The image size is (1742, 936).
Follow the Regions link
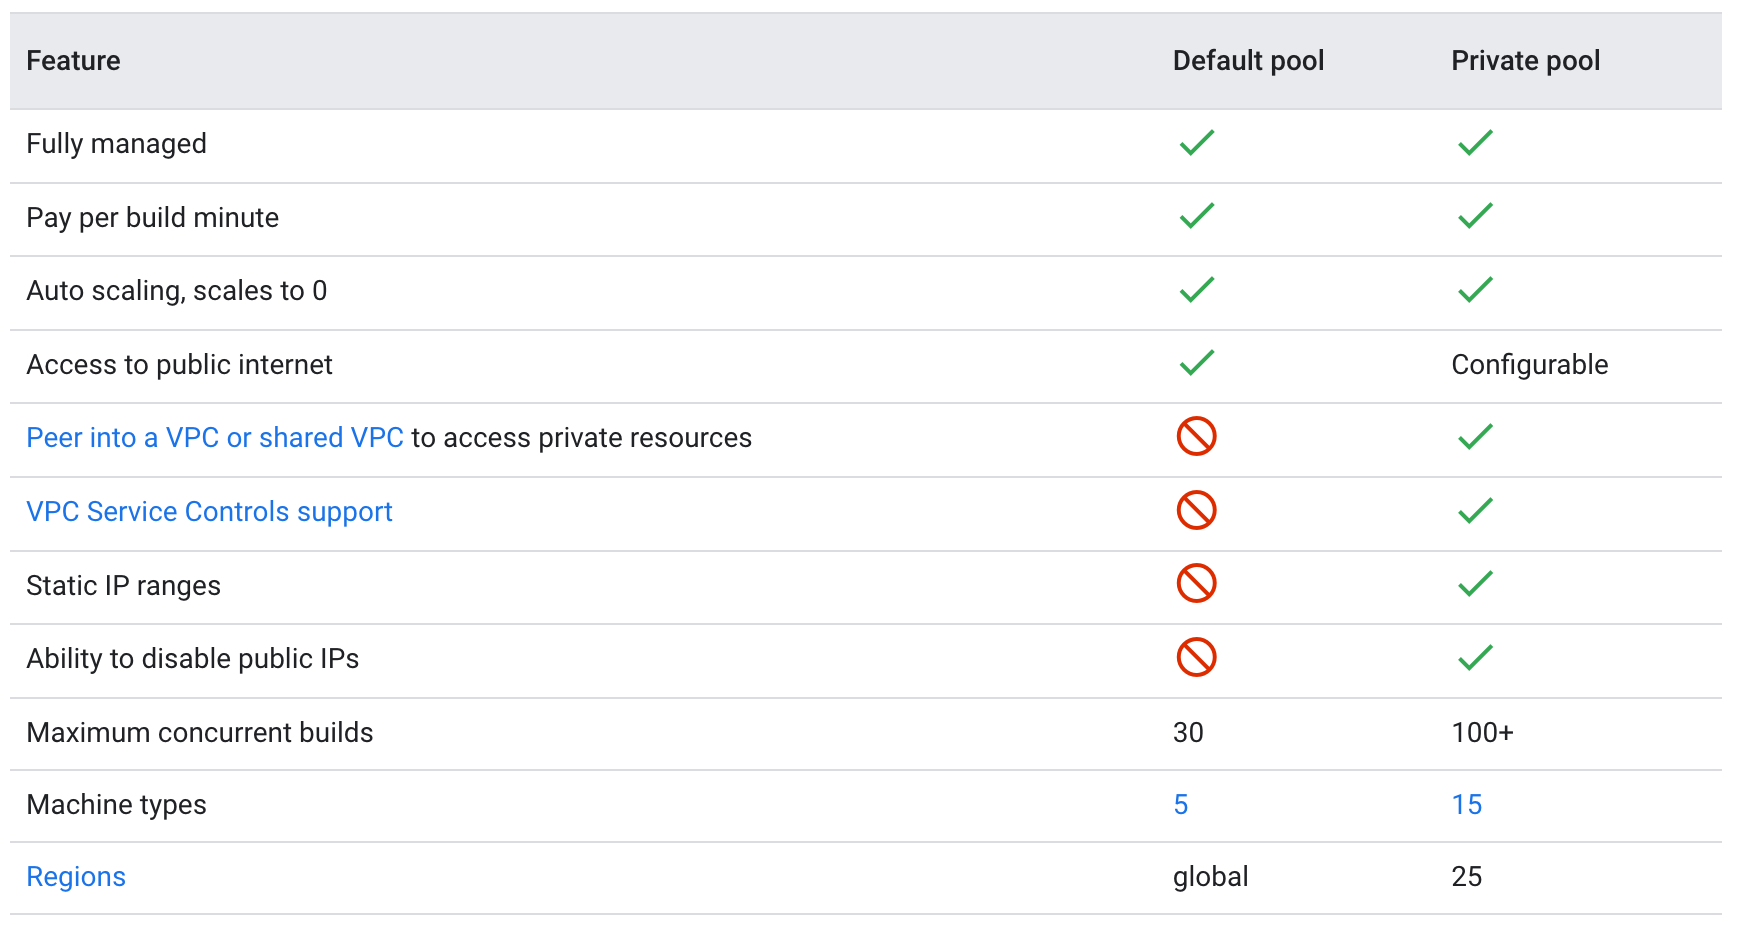76,877
